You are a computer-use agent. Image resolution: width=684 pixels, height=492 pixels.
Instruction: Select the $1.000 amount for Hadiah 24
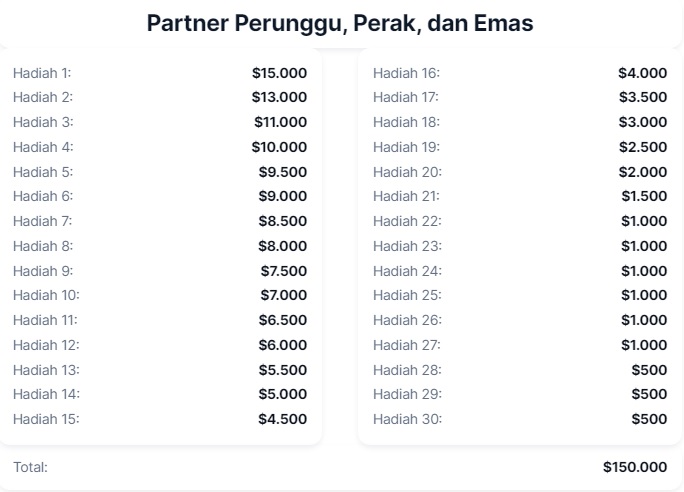[x=644, y=271]
